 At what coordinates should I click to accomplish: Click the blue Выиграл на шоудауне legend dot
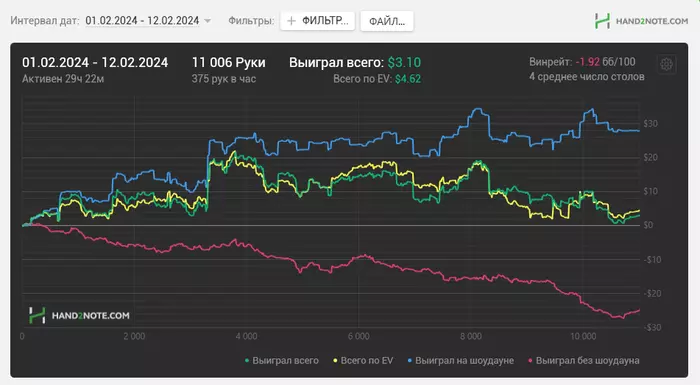(410, 360)
